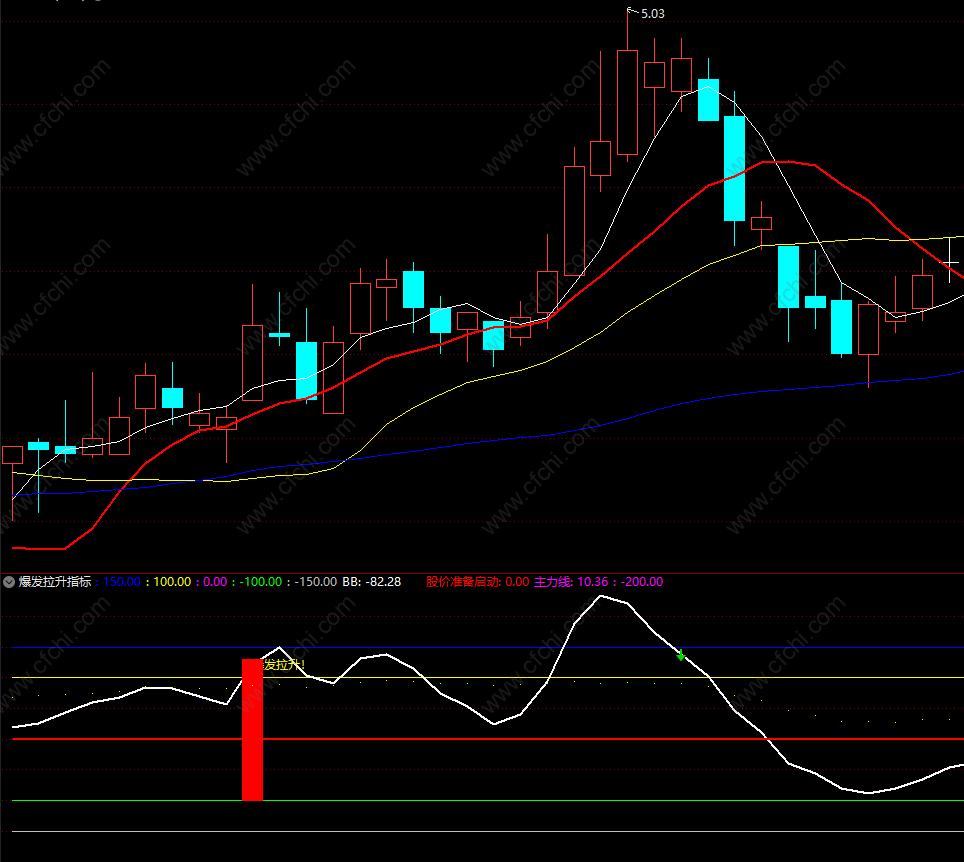Screen dimensions: 964x862
Task: Click the blue moving average line
Action: 700,399
